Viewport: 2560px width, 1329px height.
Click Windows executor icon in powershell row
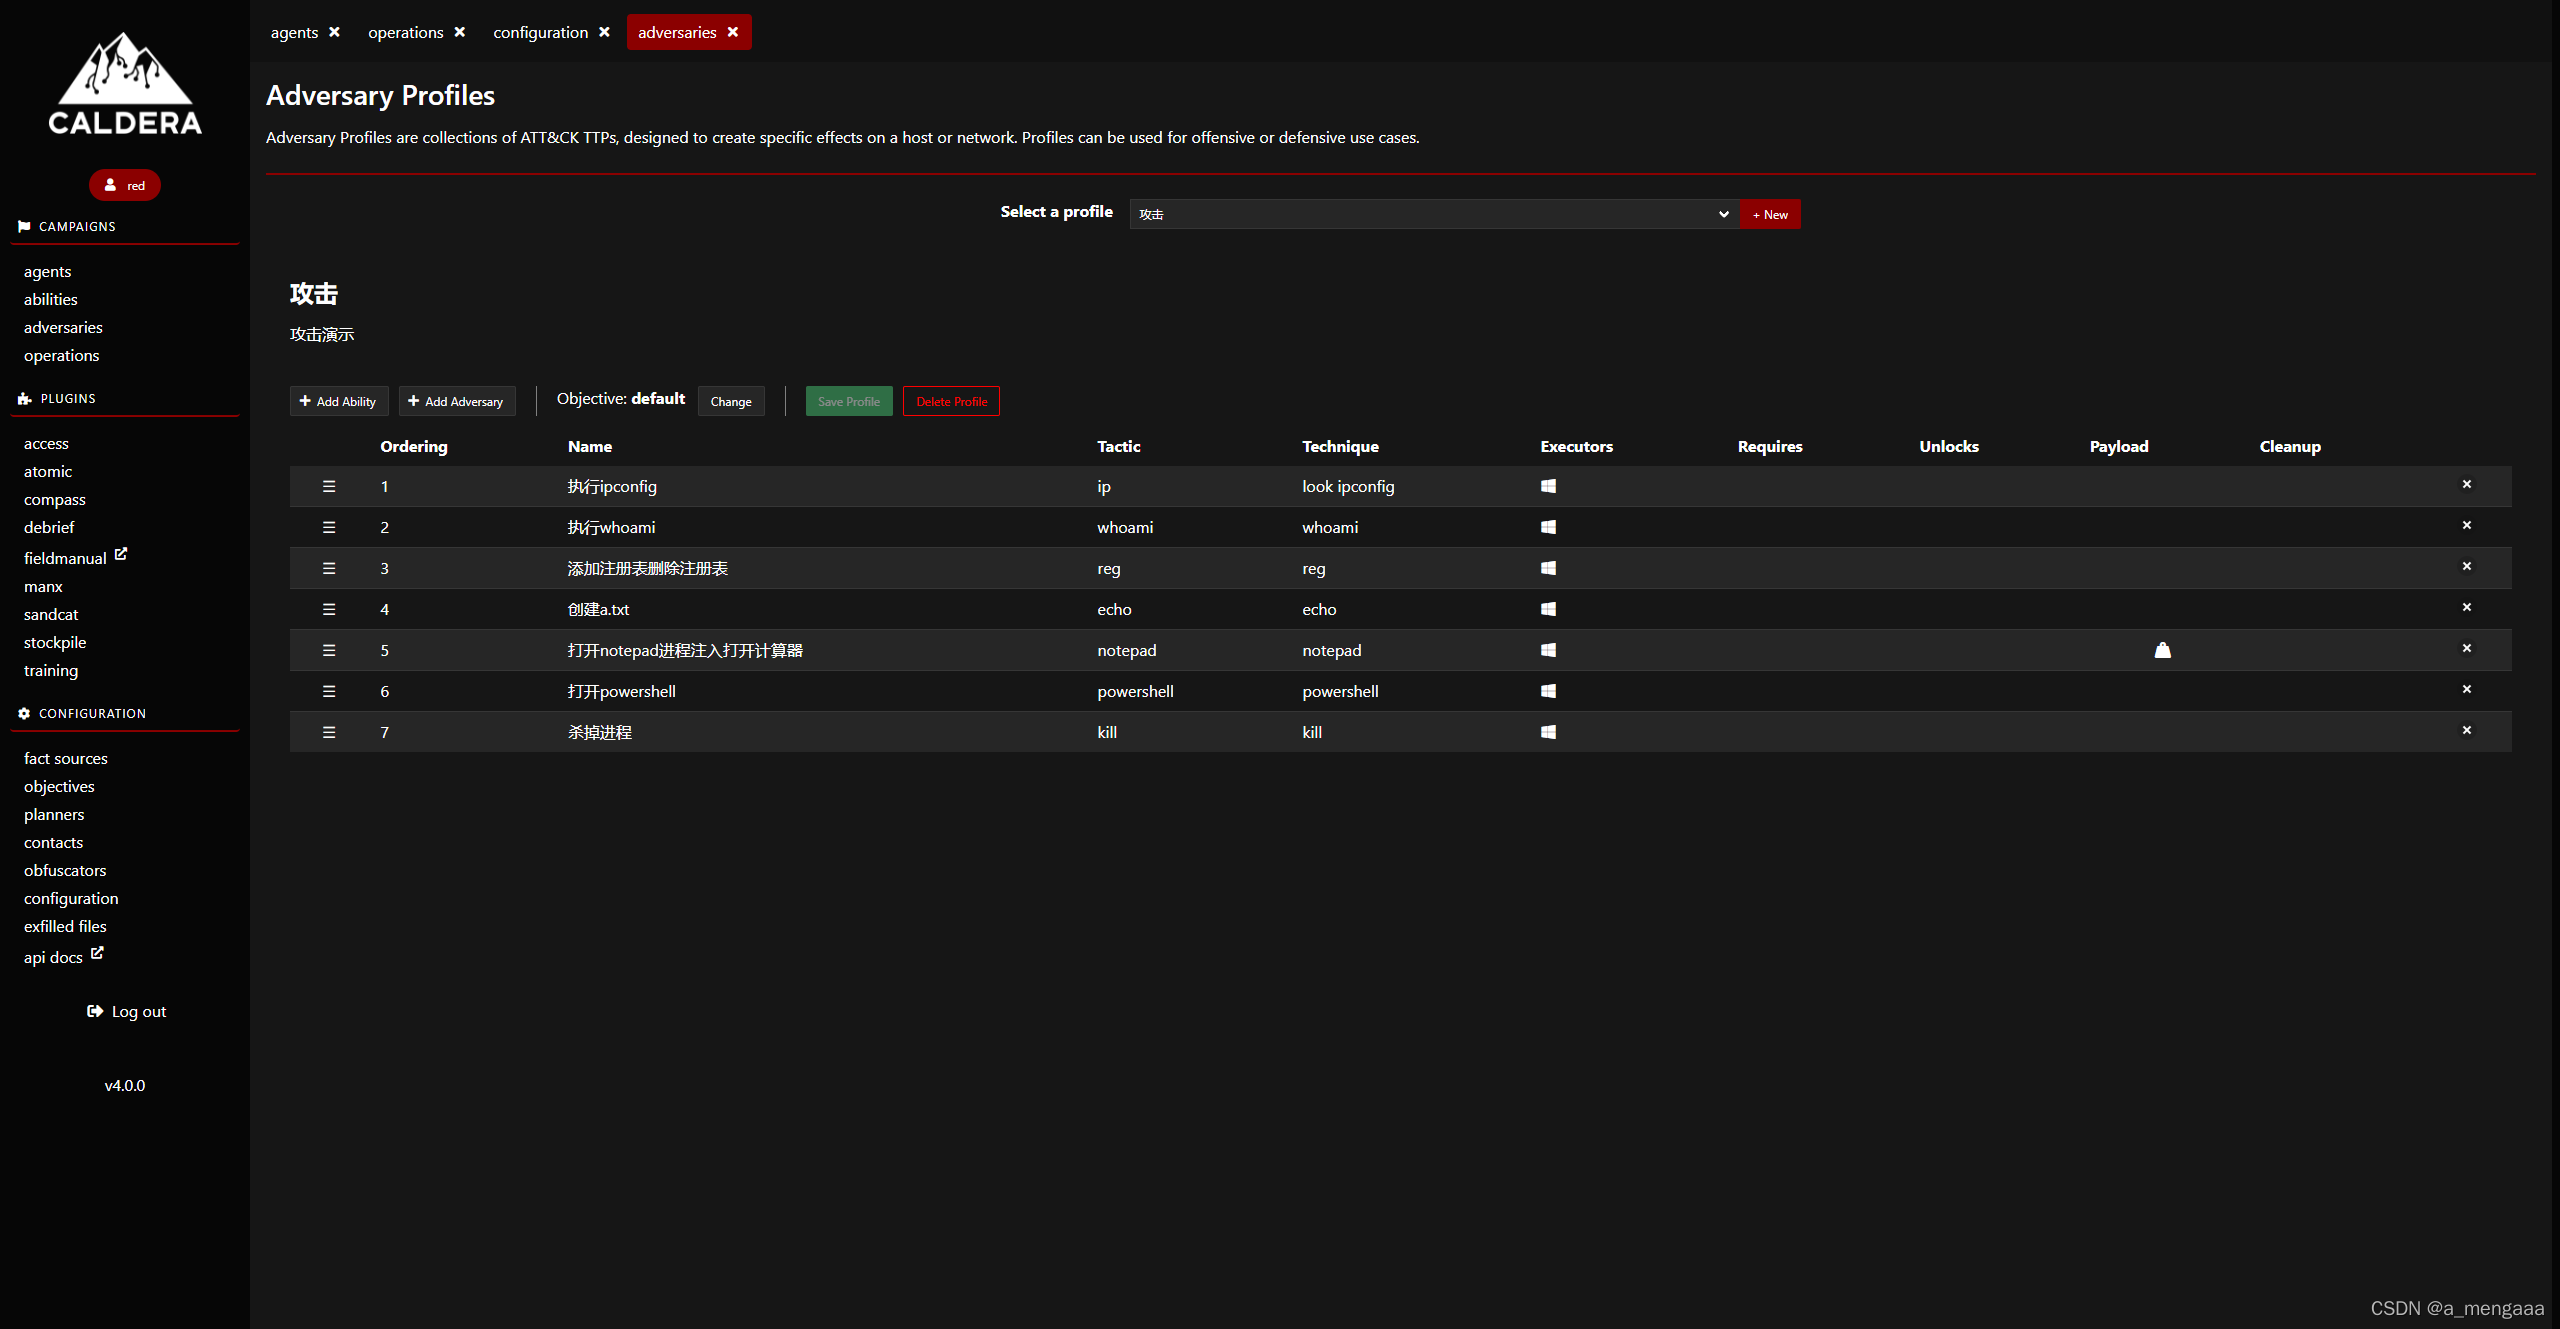pyautogui.click(x=1548, y=691)
